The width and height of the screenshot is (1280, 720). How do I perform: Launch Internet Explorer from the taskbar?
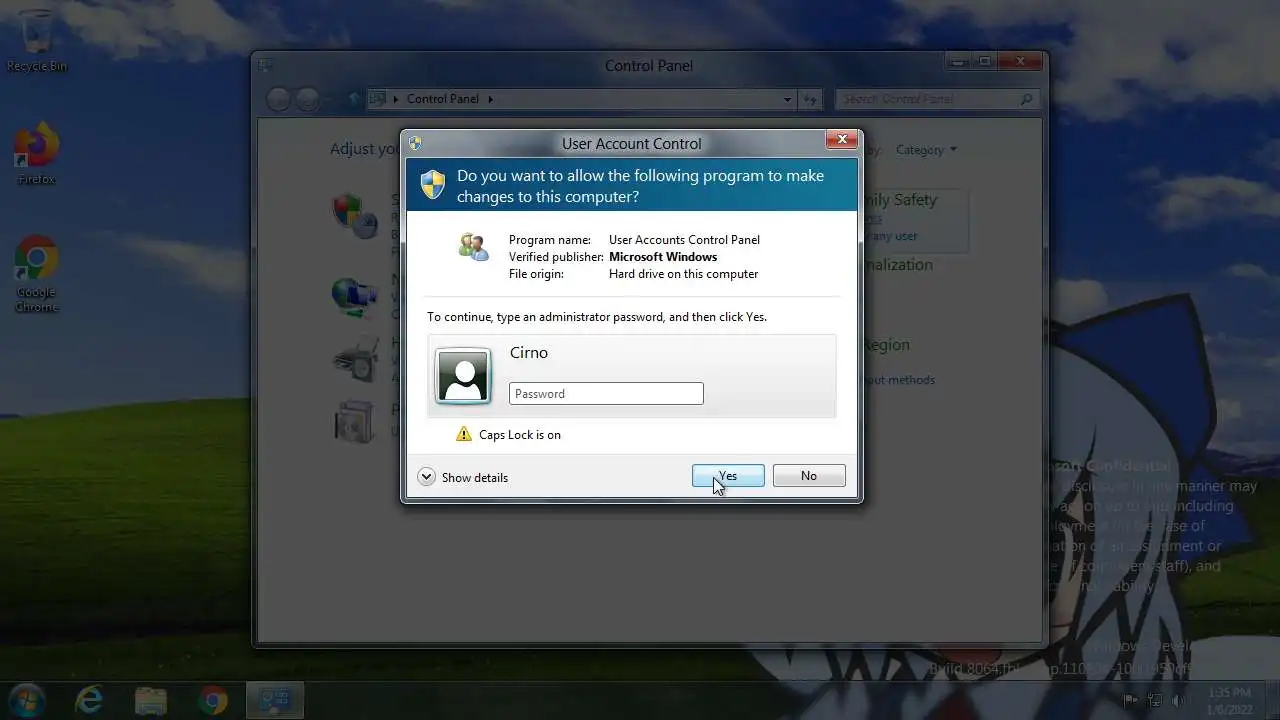[x=89, y=700]
